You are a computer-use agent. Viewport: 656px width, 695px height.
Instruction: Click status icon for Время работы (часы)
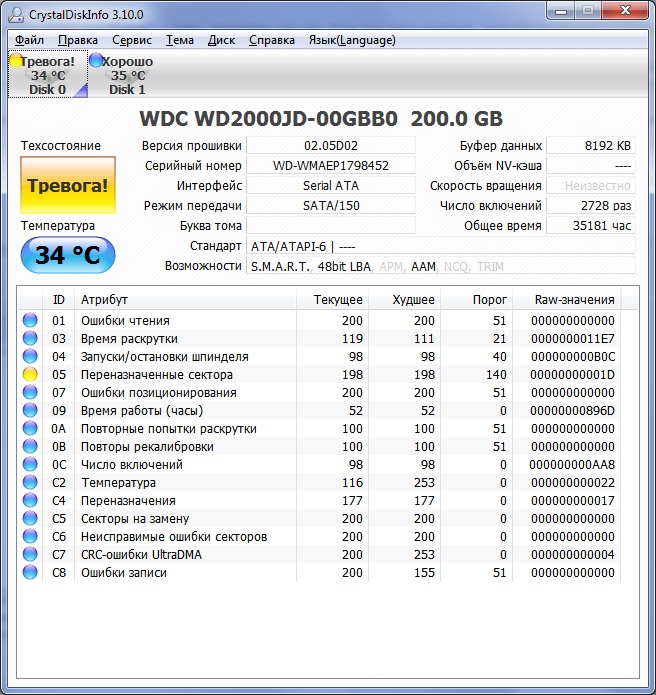pos(30,410)
